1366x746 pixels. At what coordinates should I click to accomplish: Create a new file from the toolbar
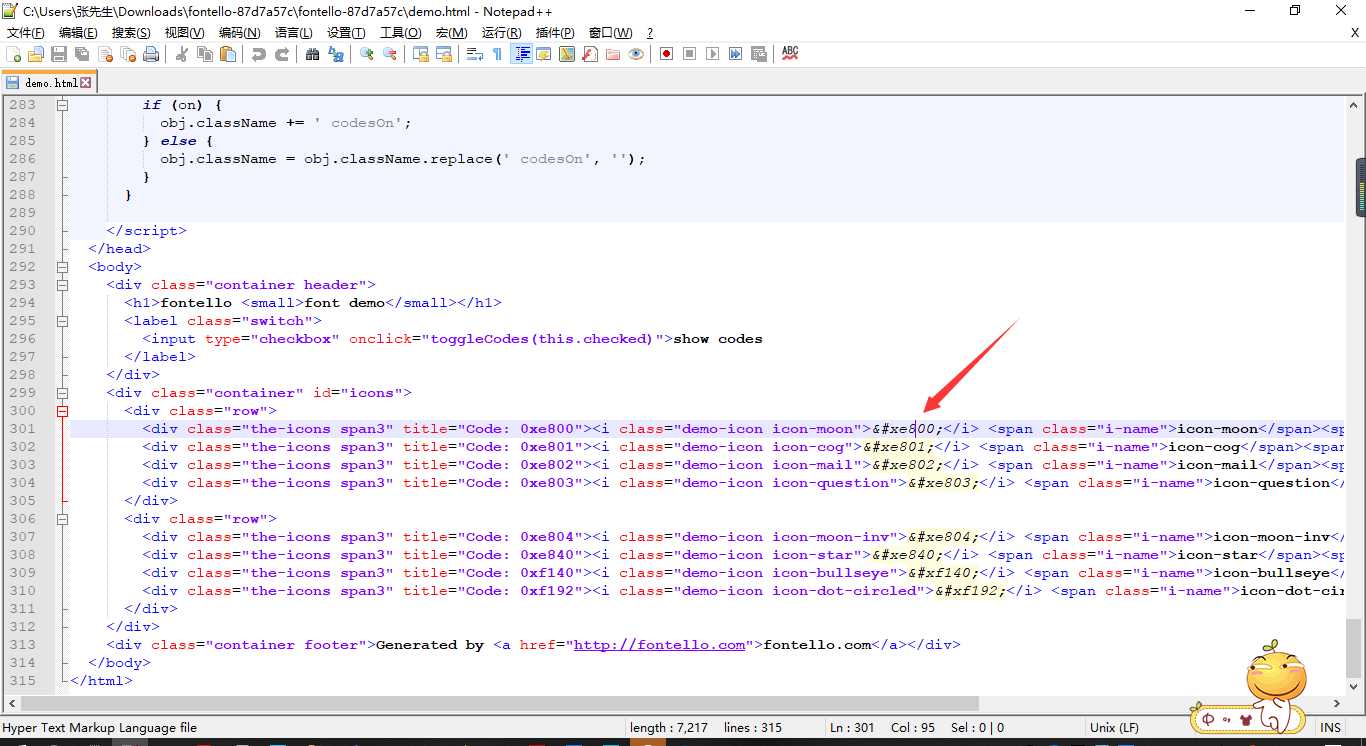point(14,54)
